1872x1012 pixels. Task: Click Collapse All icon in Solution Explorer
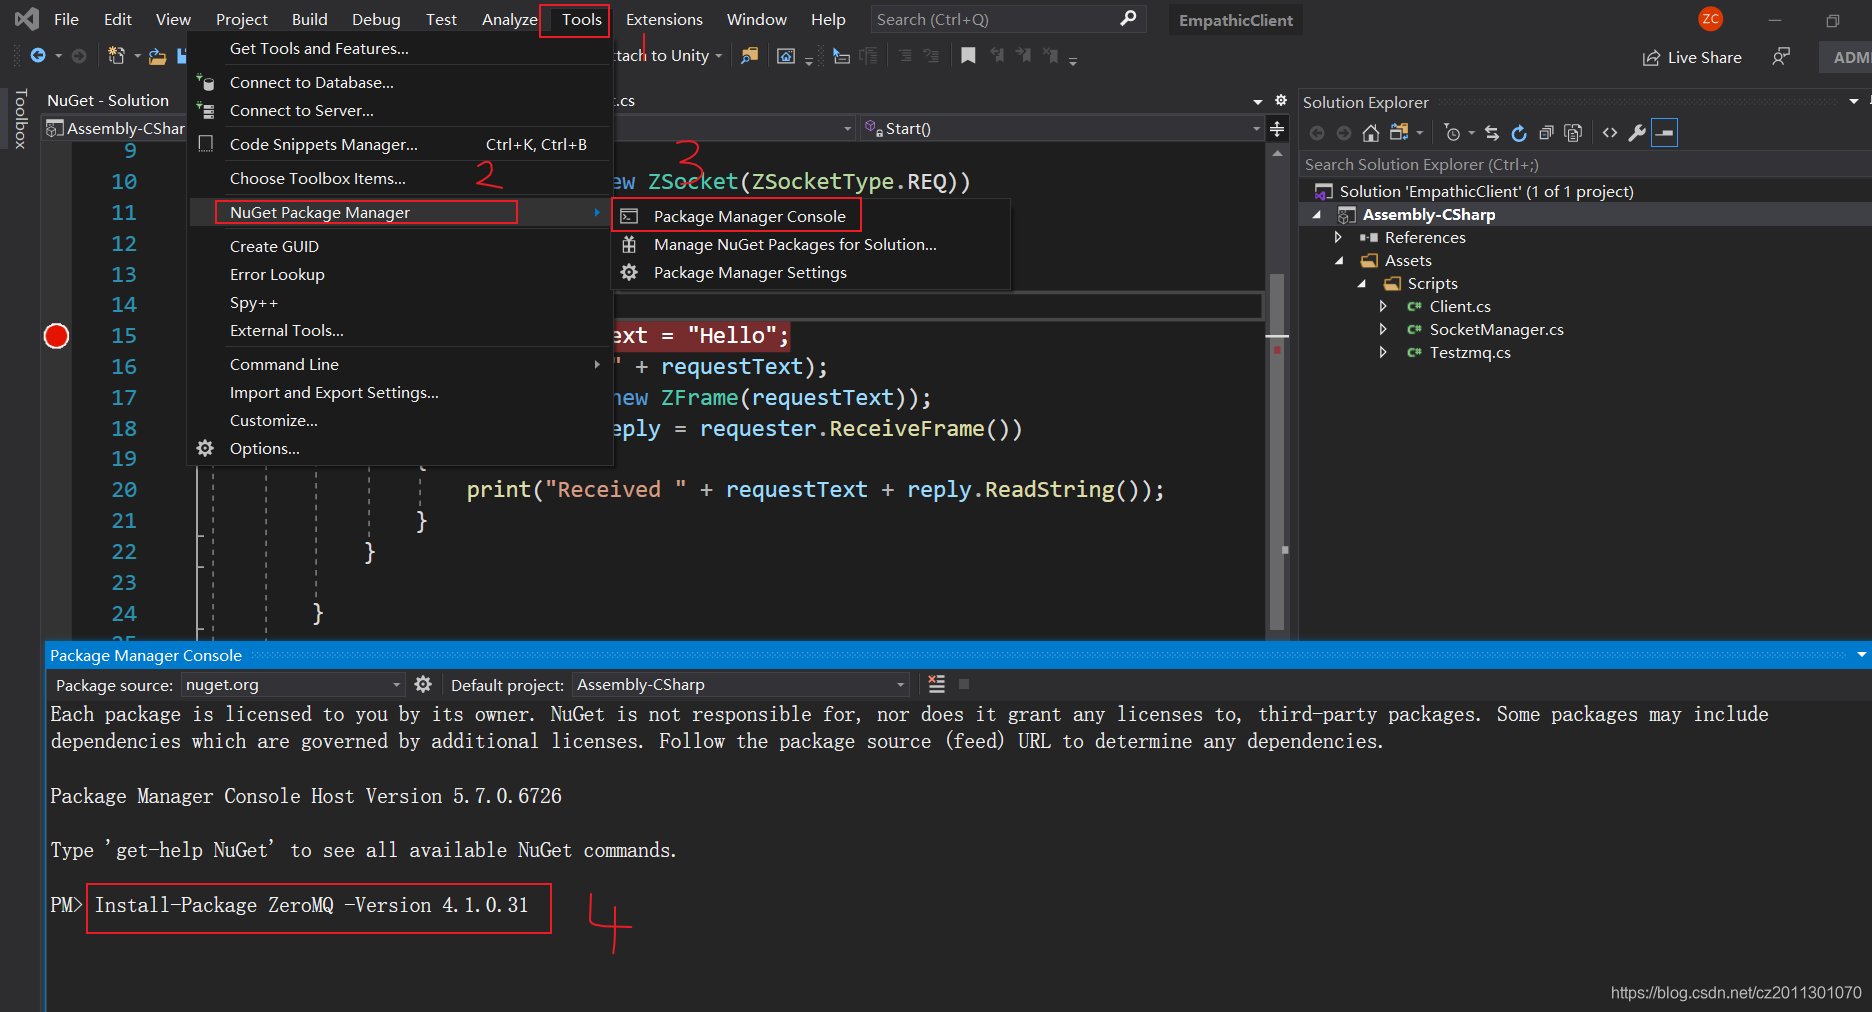point(1546,133)
